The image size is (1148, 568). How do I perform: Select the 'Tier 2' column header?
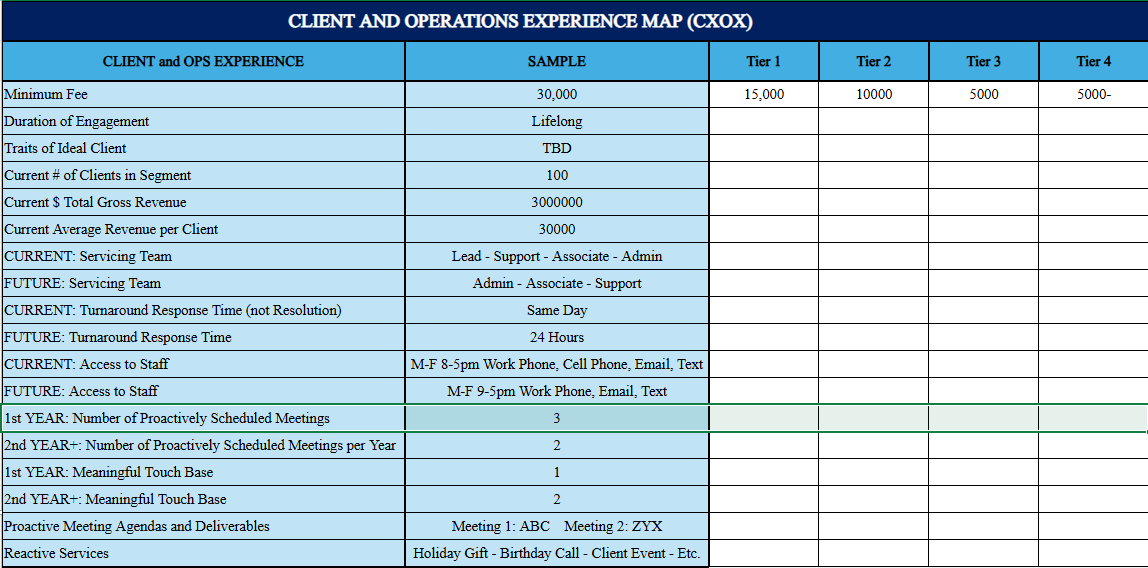[873, 61]
